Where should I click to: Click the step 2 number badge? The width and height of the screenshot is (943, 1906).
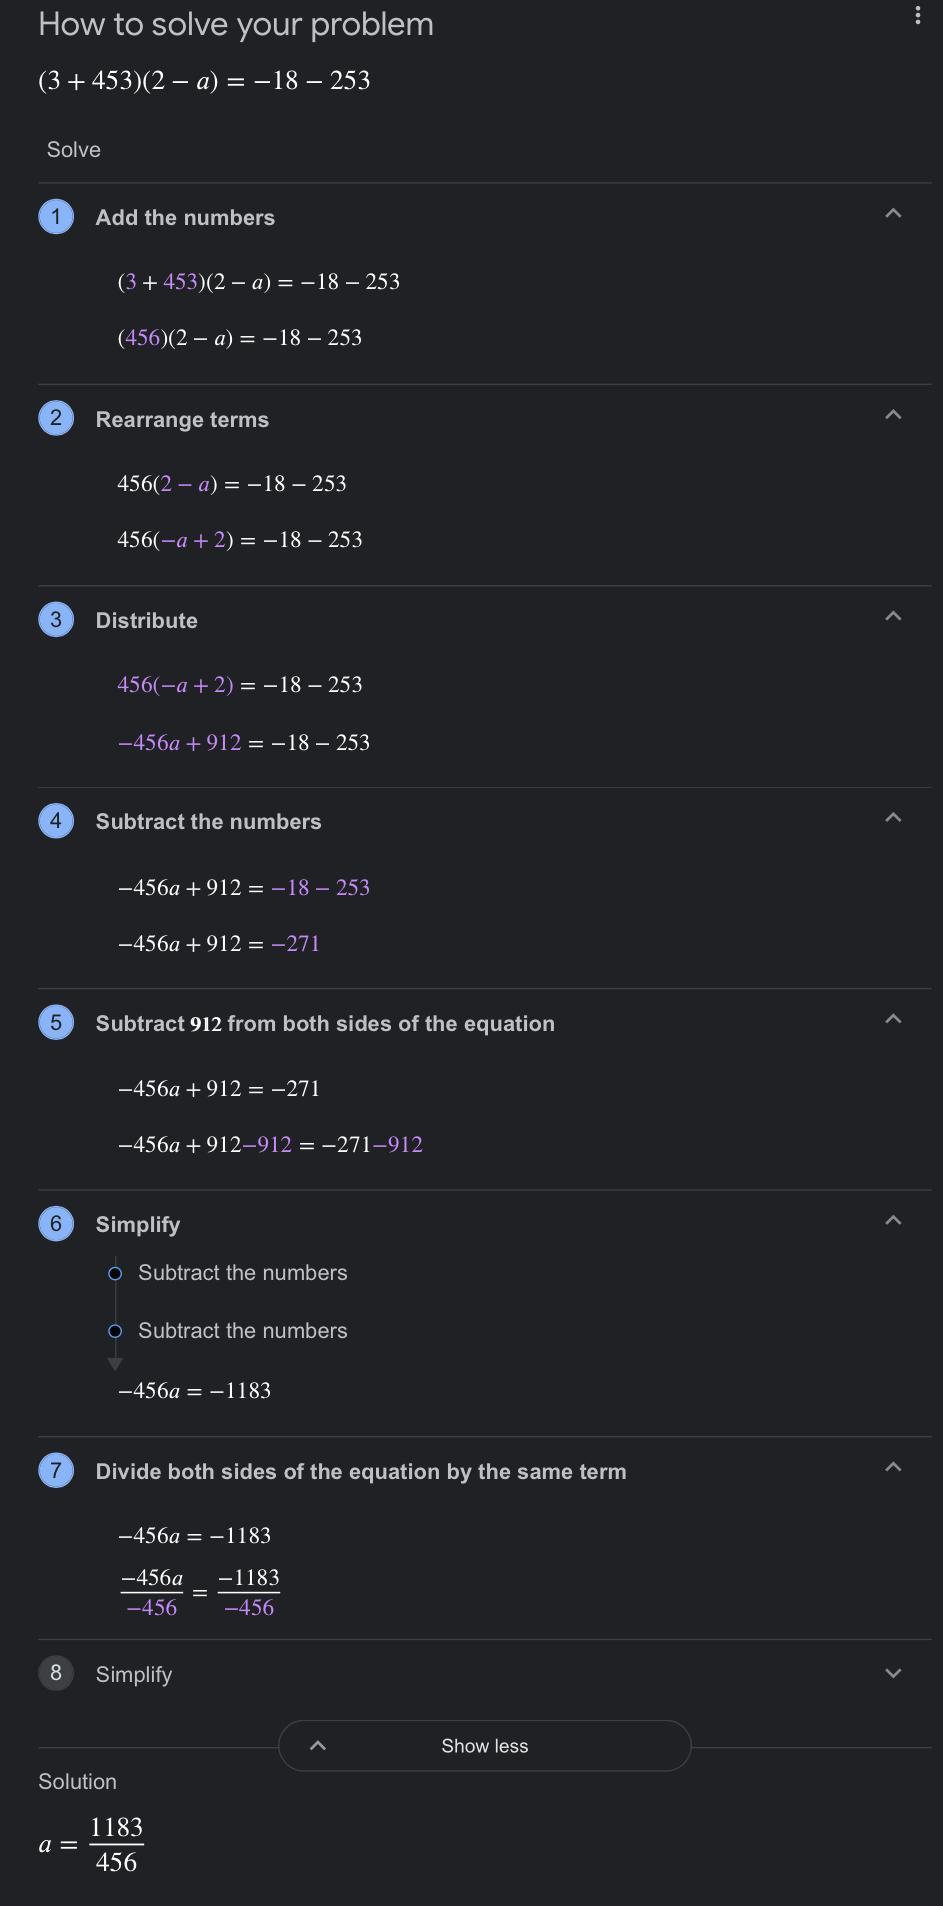[56, 418]
